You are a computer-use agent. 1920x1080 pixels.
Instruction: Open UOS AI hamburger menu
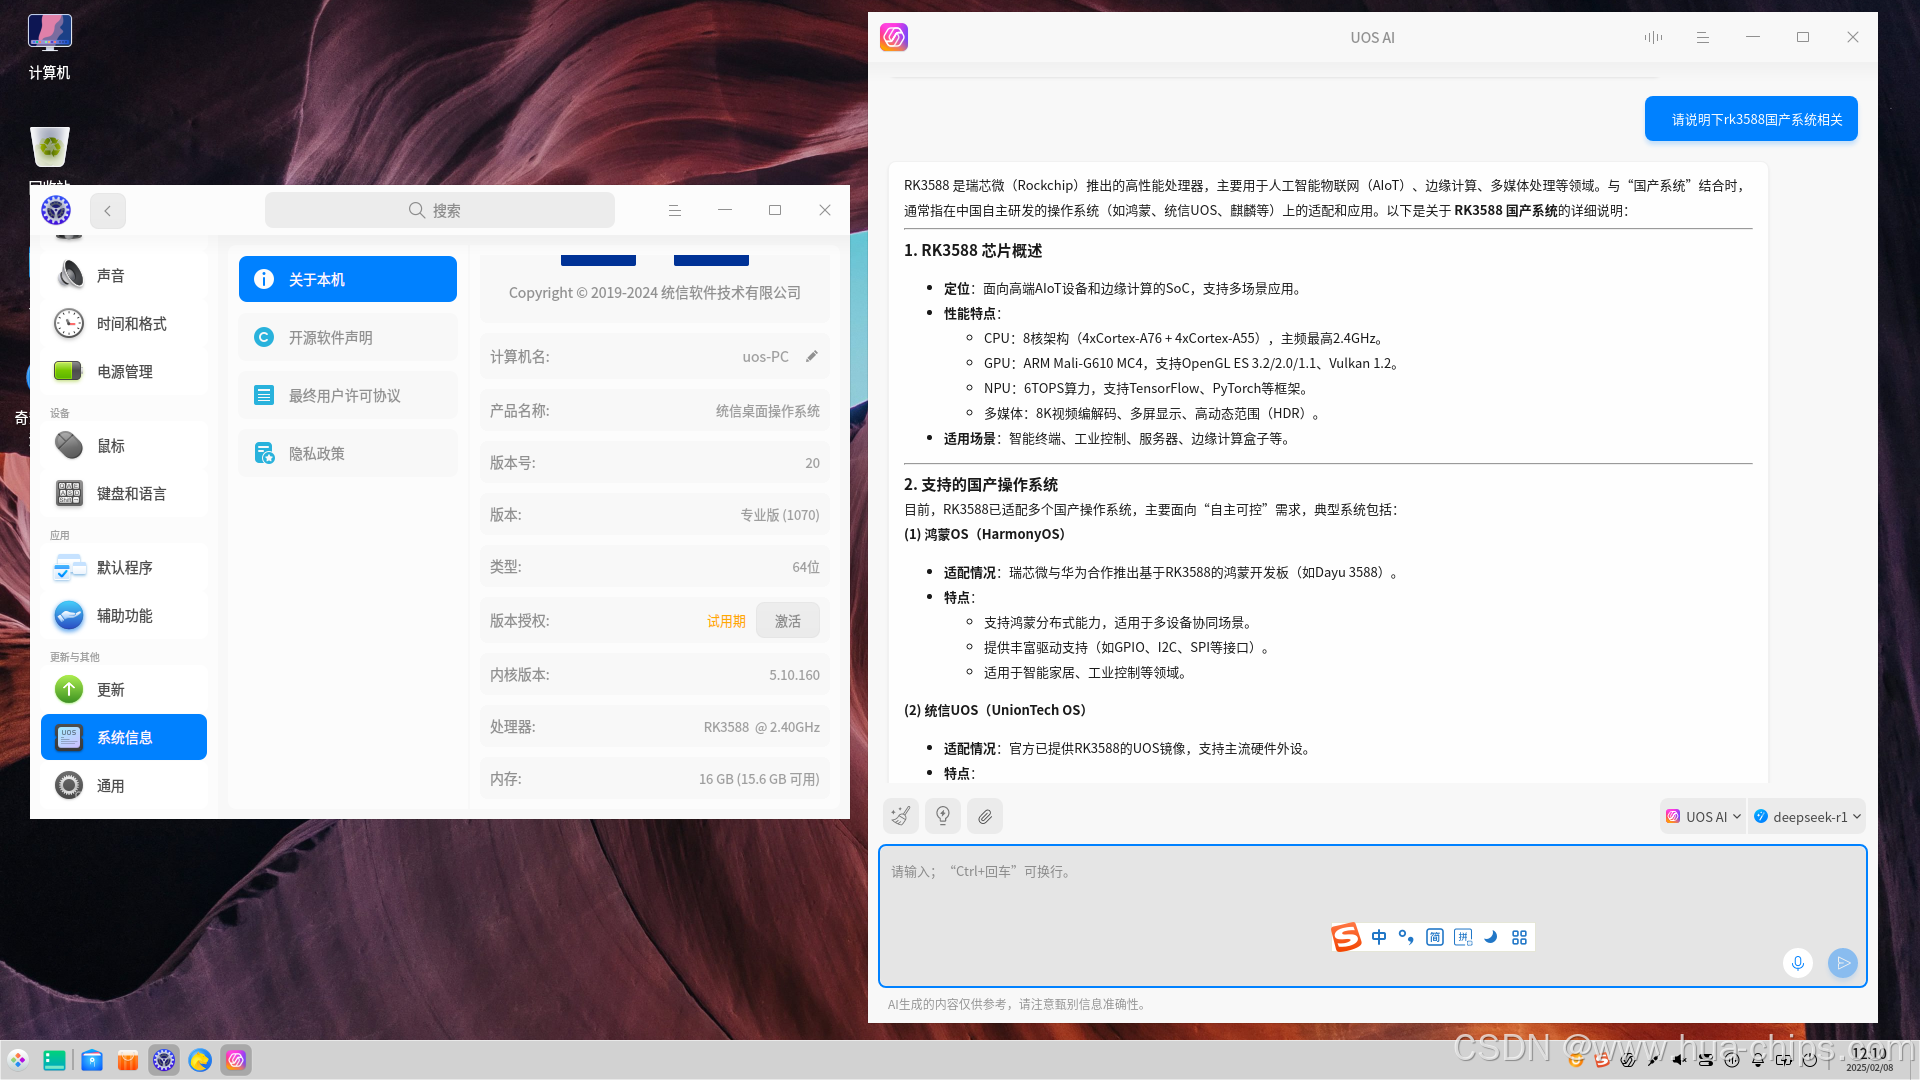[1703, 37]
